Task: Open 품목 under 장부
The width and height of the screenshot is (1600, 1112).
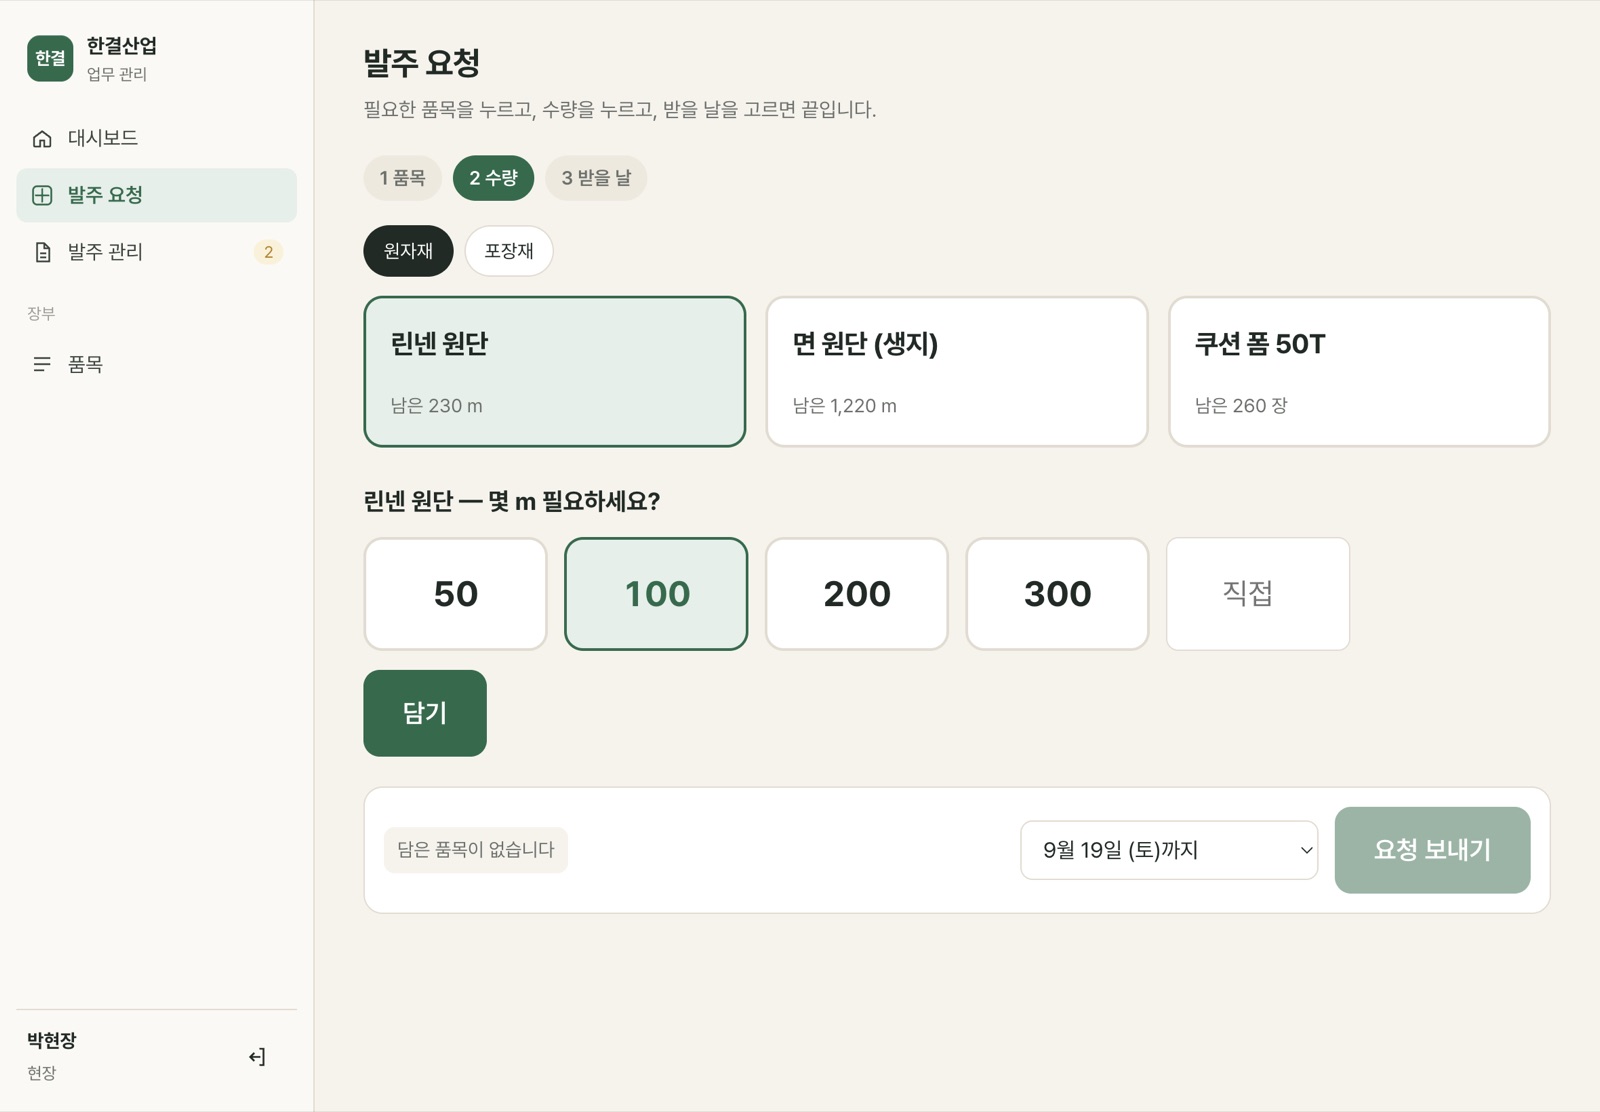Action: coord(156,364)
